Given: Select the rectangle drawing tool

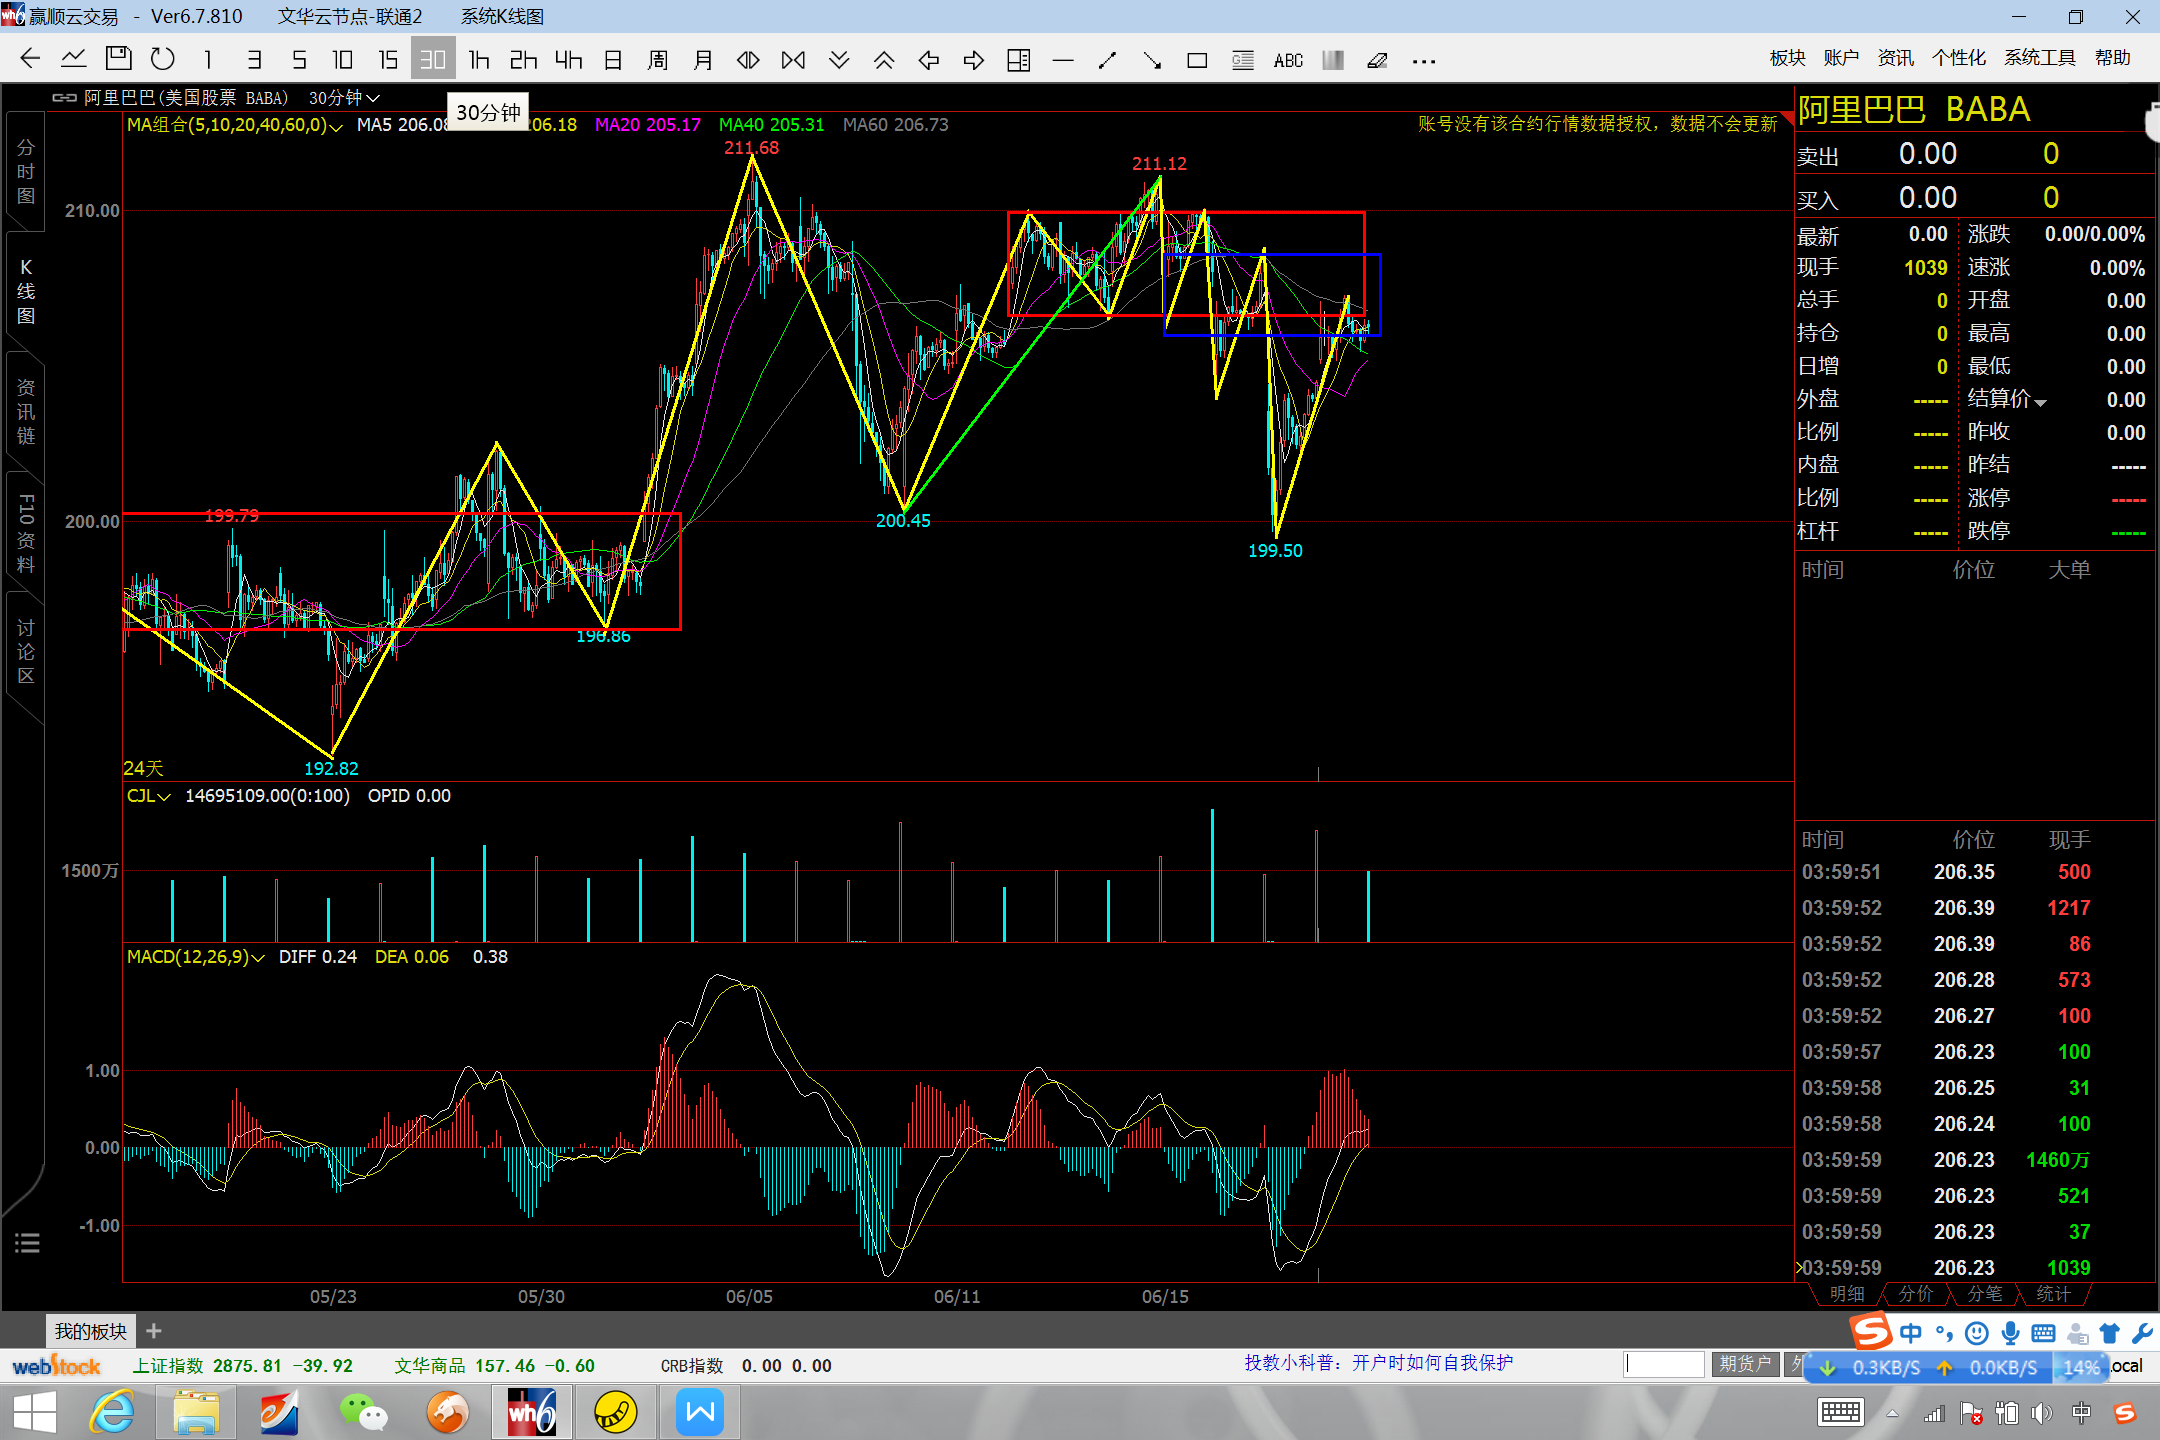Looking at the screenshot, I should 1197,60.
